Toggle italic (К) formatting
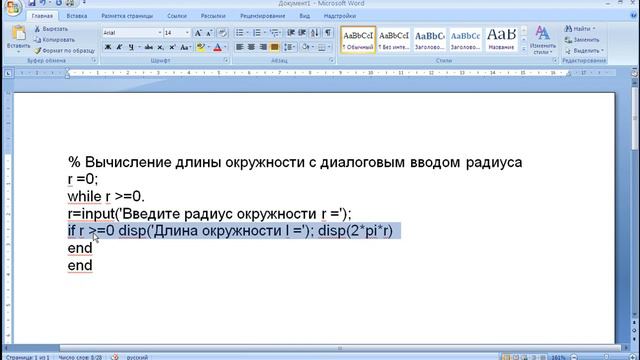 119,47
